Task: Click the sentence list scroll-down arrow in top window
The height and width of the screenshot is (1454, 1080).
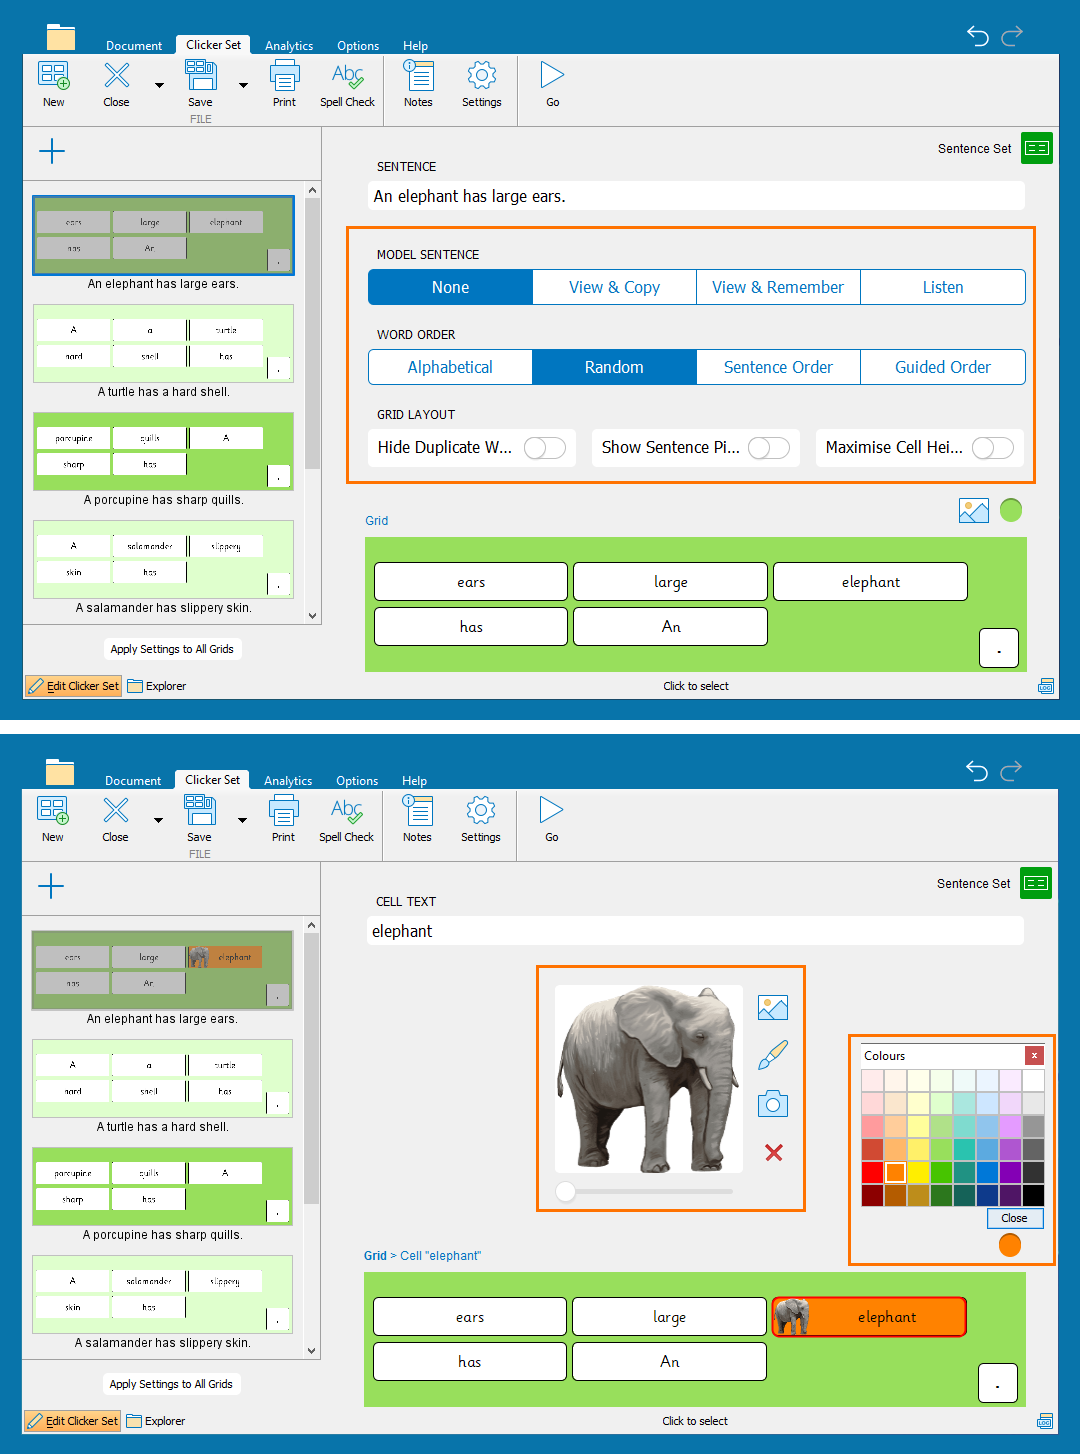Action: 312,616
